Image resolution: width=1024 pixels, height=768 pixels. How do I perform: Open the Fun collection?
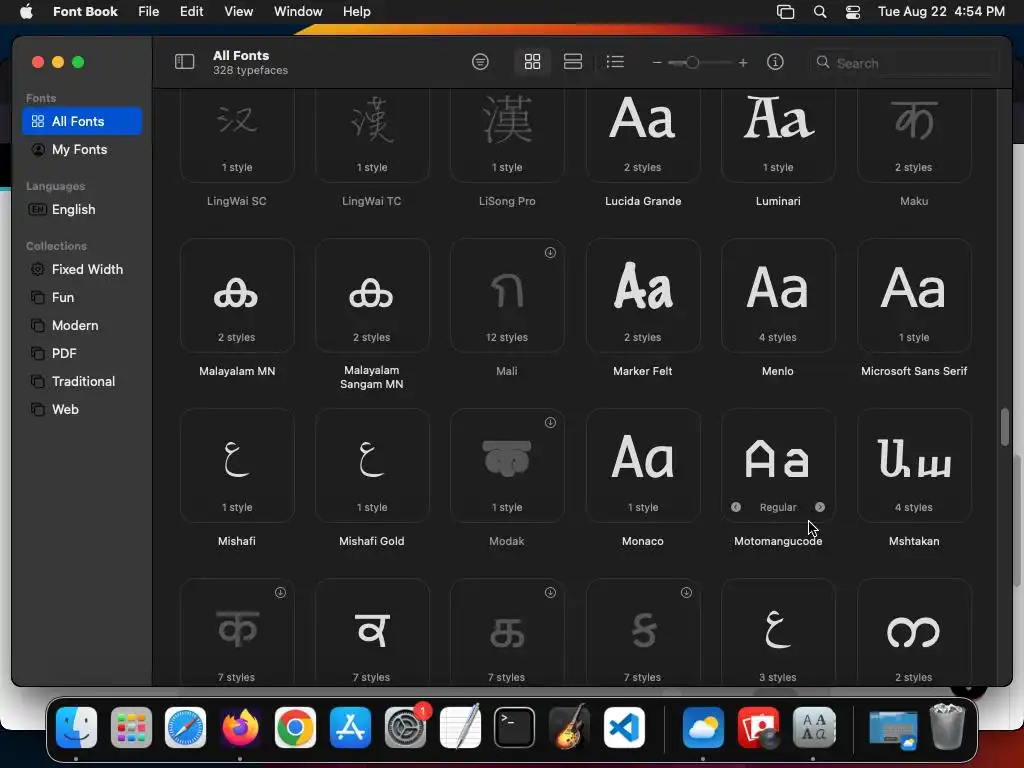[82, 298]
